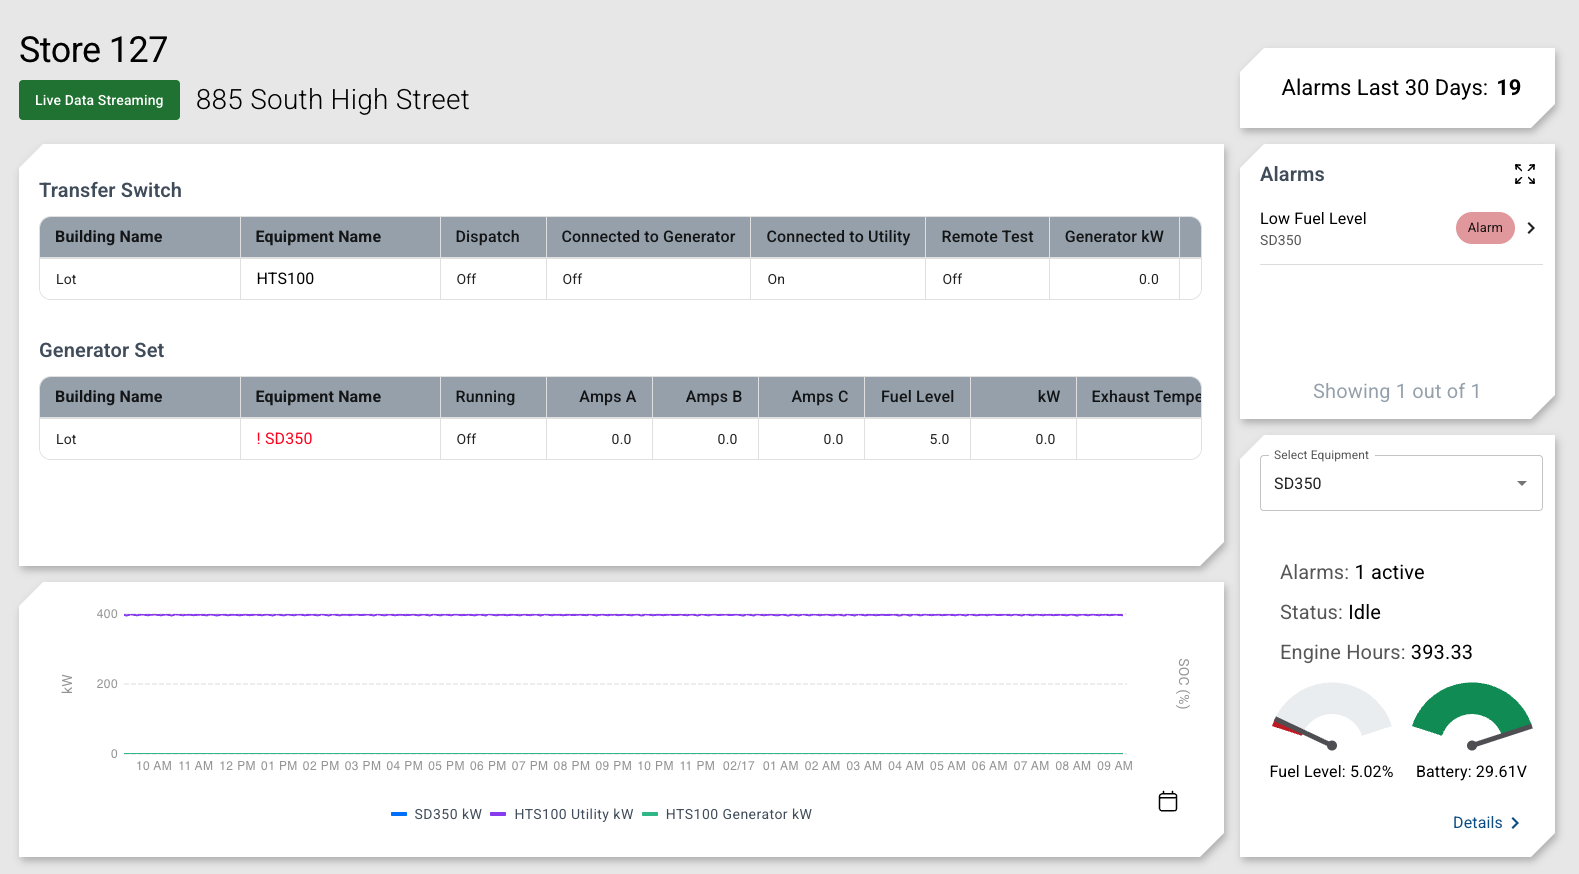Viewport: 1579px width, 874px height.
Task: Open the Select Equipment dropdown
Action: pos(1390,483)
